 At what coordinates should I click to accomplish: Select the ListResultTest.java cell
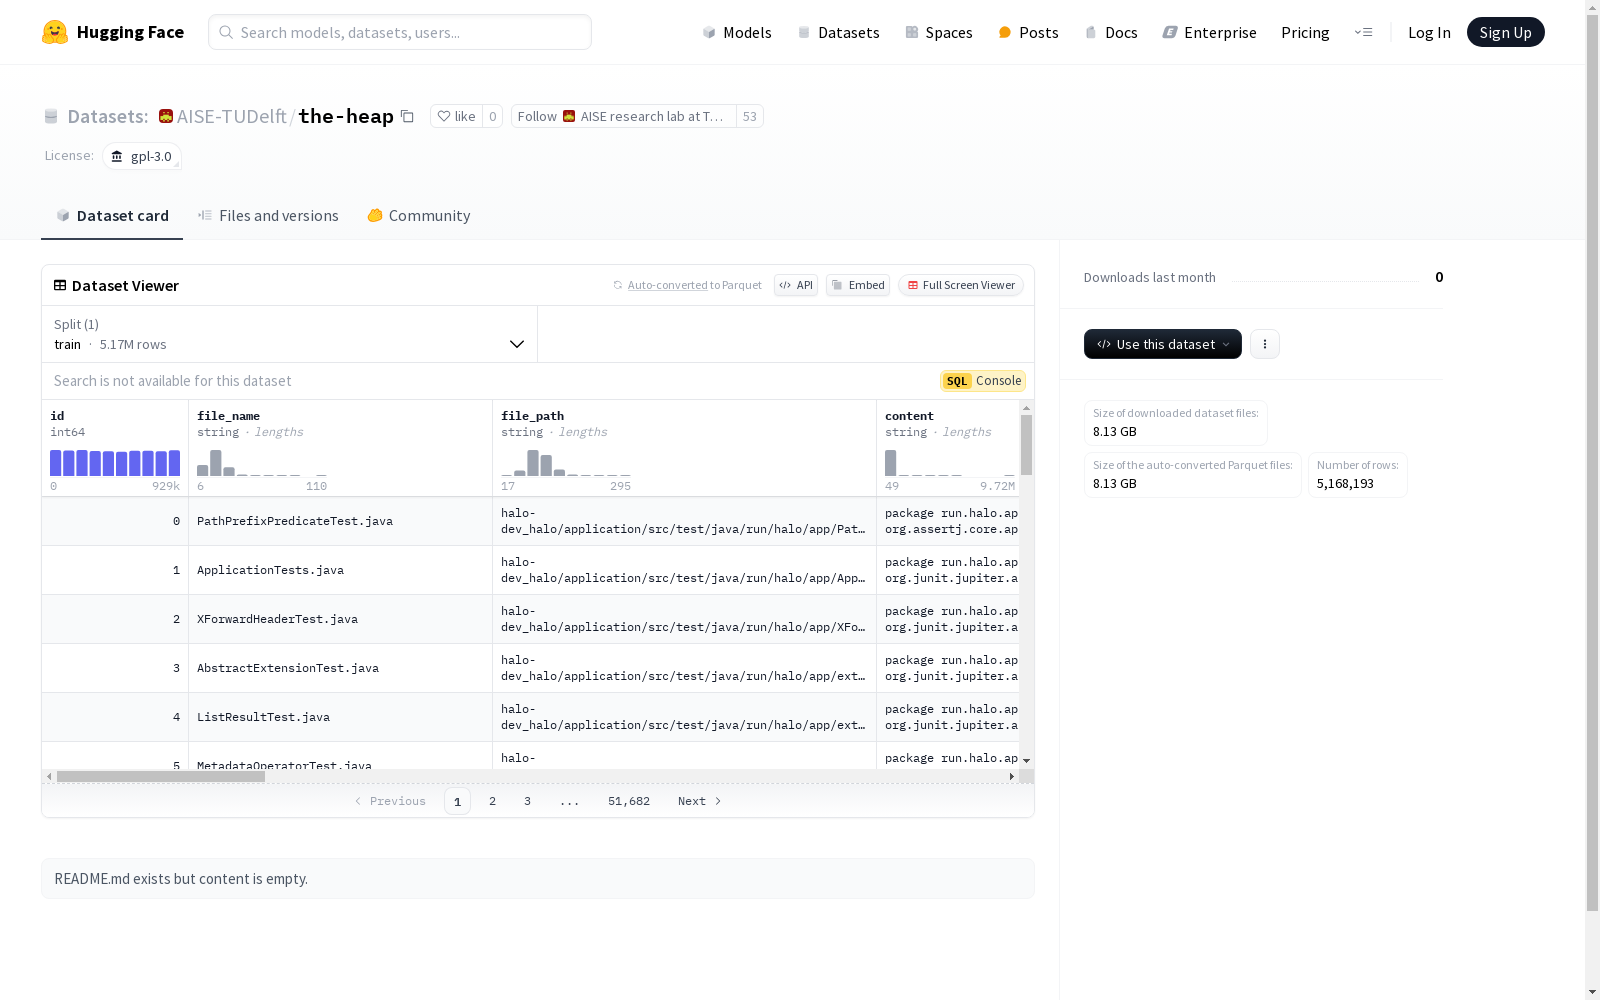[x=340, y=717]
